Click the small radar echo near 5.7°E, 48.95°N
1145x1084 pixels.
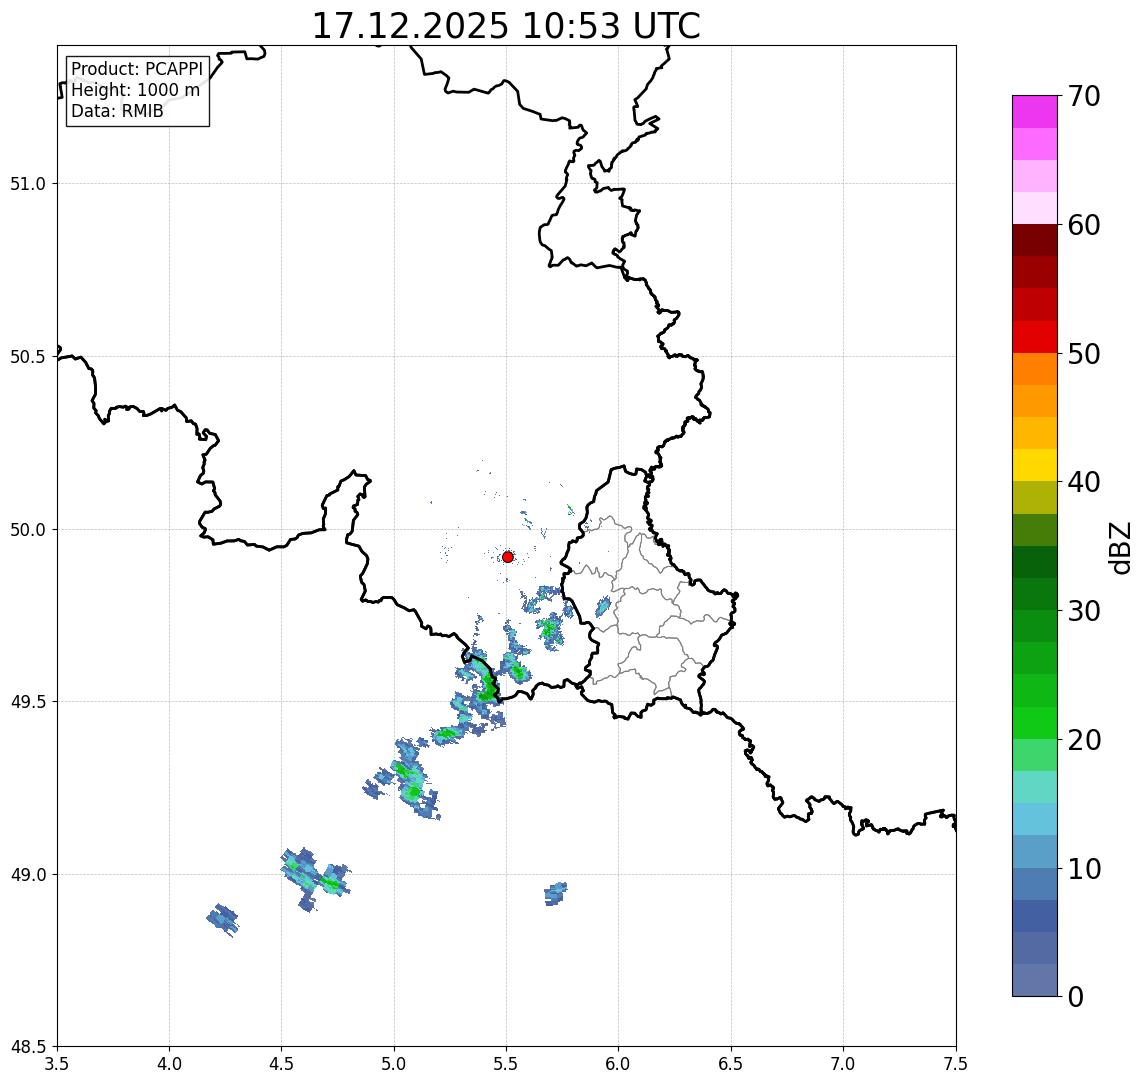pyautogui.click(x=556, y=893)
